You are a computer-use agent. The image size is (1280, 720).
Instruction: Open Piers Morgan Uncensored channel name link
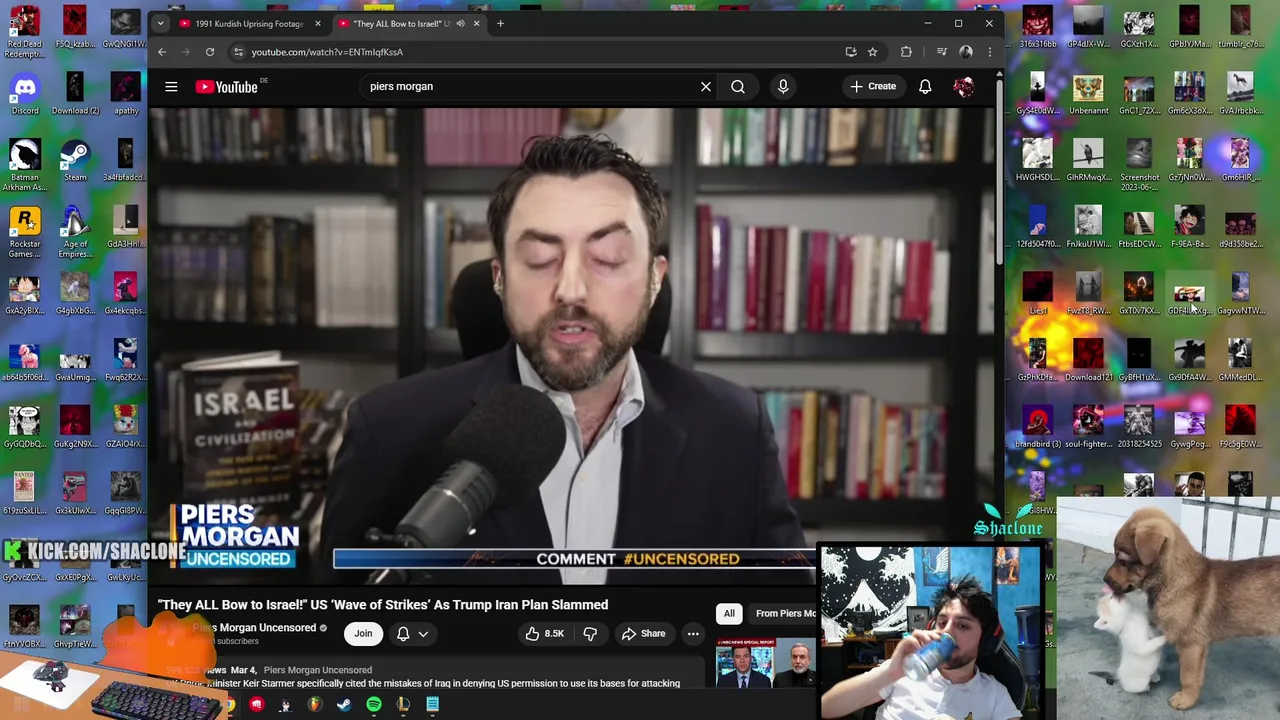[254, 628]
